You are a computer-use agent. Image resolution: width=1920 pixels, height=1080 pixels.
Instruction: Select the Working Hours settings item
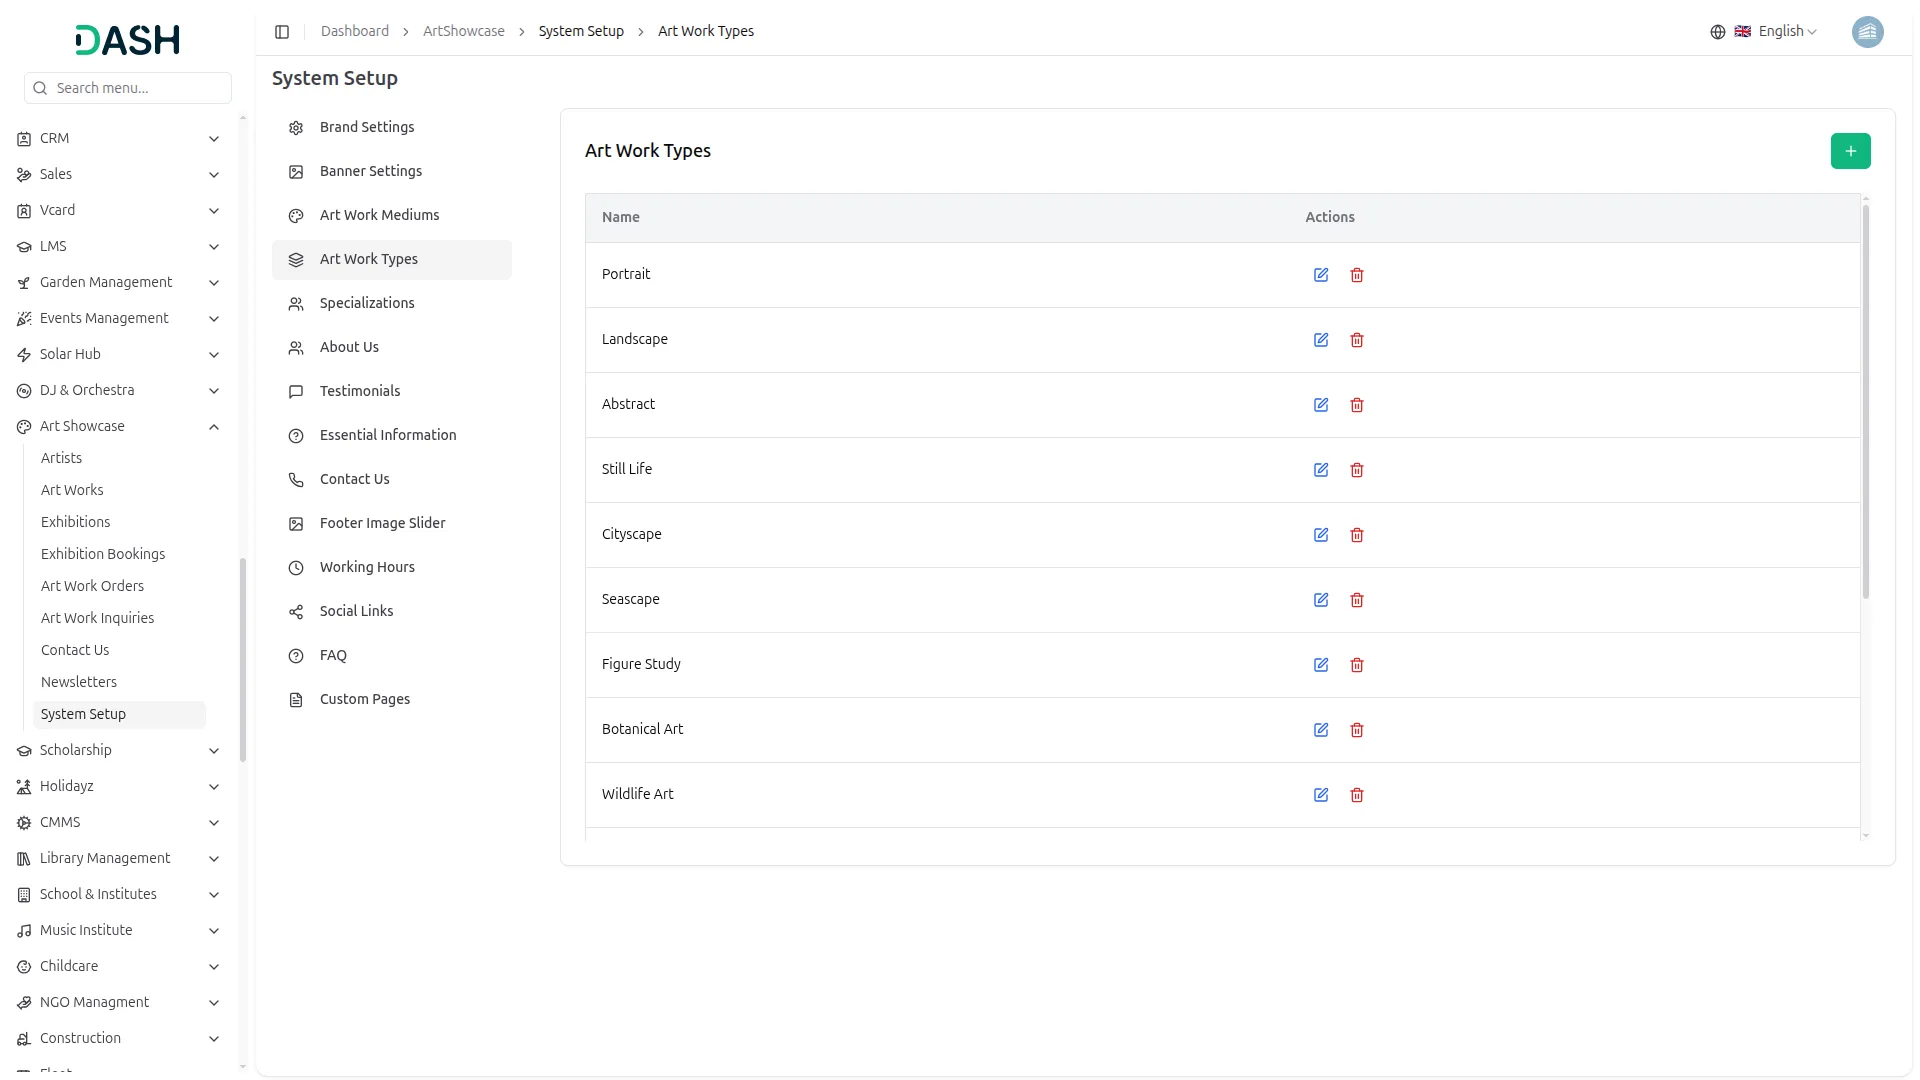point(367,567)
